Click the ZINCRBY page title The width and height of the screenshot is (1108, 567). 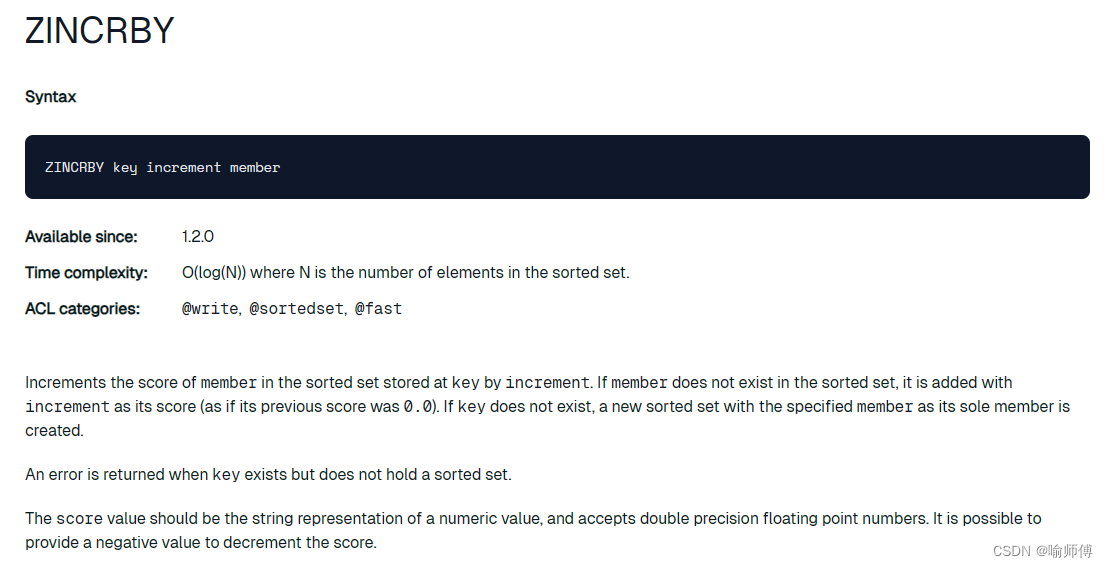100,30
